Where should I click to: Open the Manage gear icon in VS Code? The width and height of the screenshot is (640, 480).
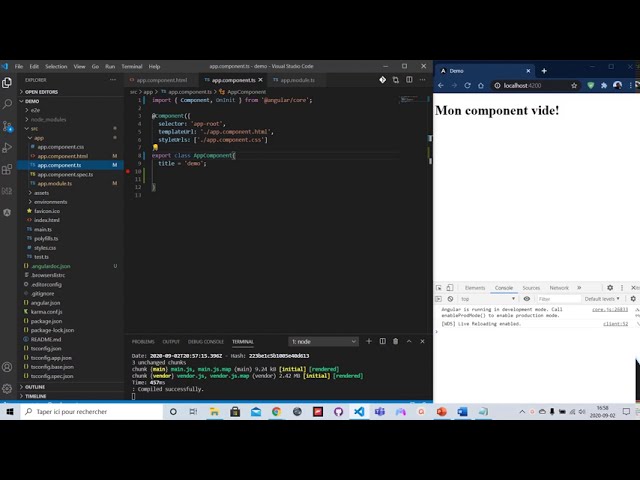7,388
